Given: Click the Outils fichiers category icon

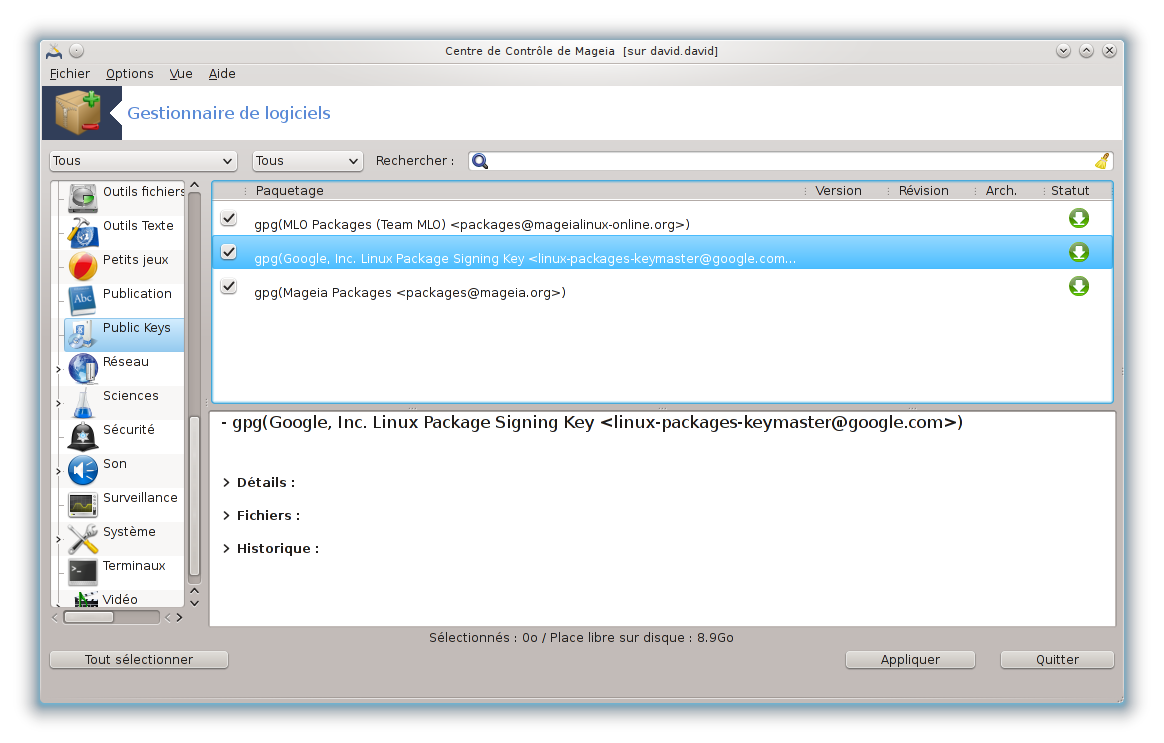Looking at the screenshot, I should 82,197.
